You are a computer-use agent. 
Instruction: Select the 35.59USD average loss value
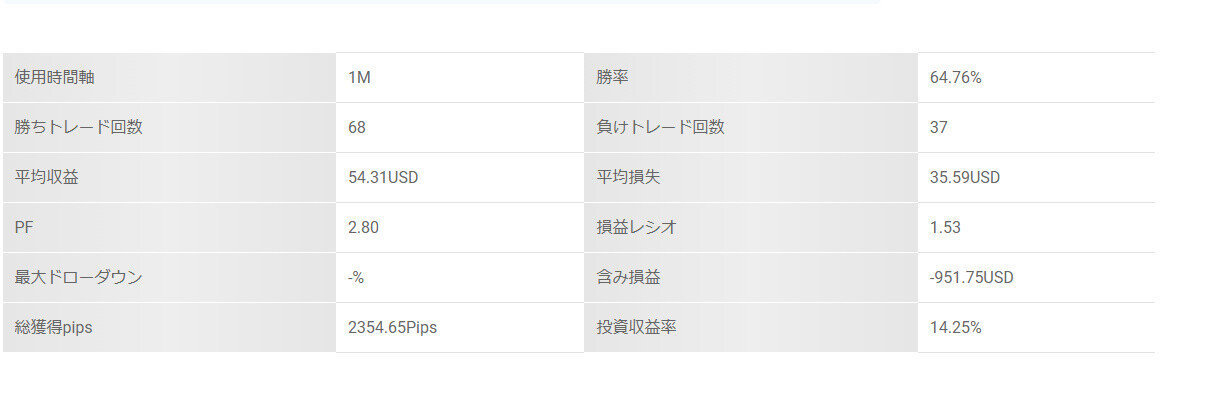tap(964, 178)
